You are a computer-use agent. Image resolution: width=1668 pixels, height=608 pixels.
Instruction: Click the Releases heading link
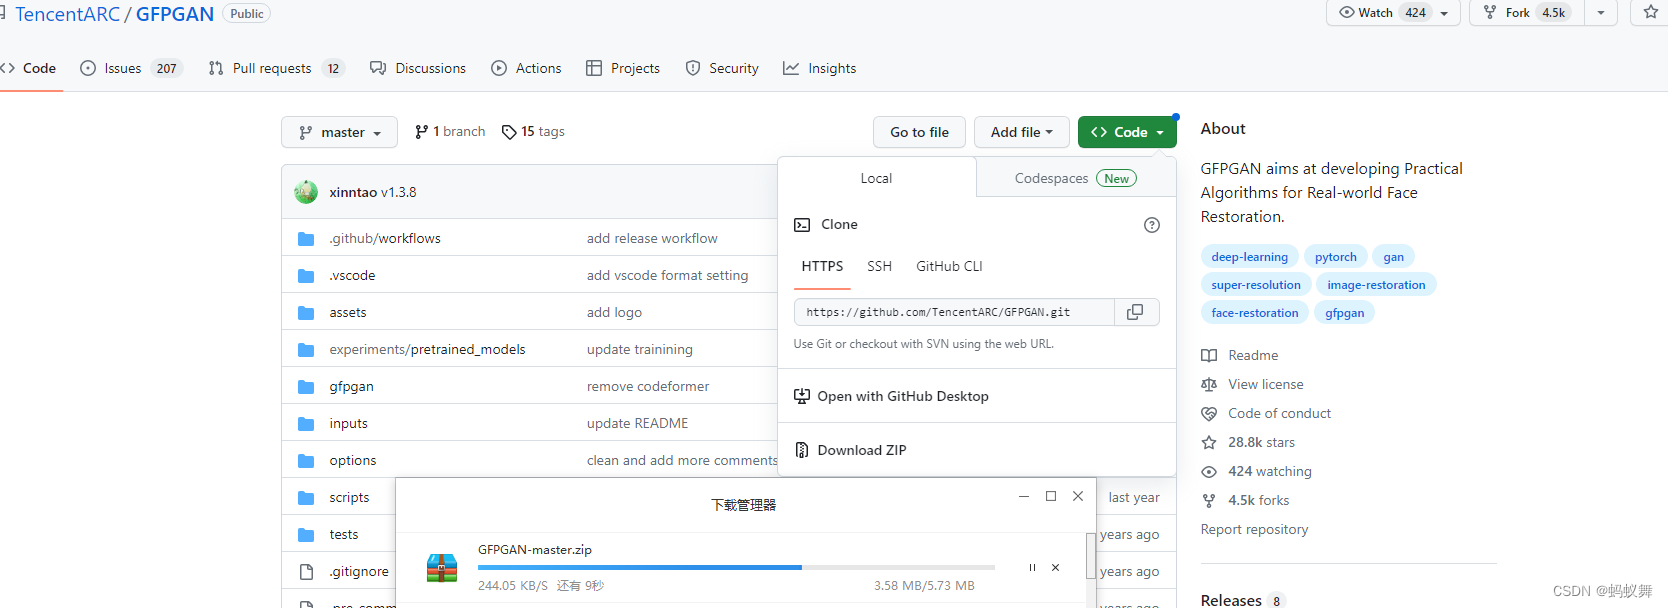[1231, 600]
